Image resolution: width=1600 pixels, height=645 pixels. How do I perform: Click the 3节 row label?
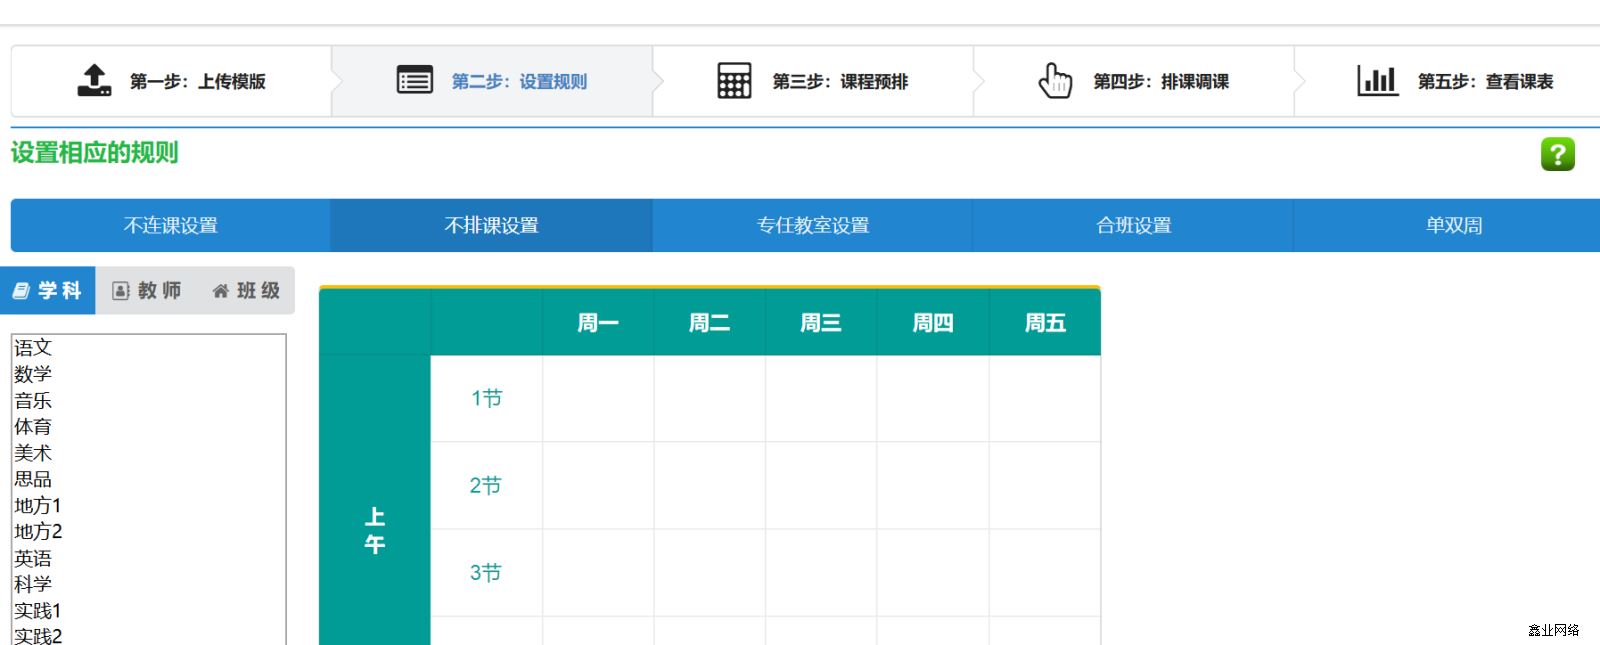(x=486, y=573)
